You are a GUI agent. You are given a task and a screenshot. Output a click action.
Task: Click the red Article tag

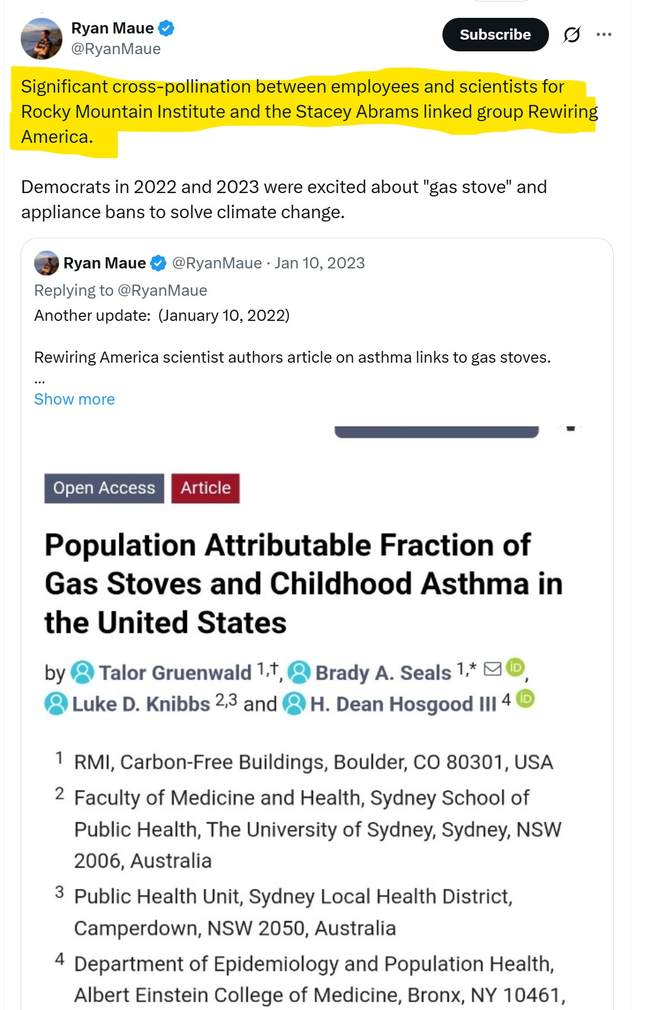(x=206, y=488)
